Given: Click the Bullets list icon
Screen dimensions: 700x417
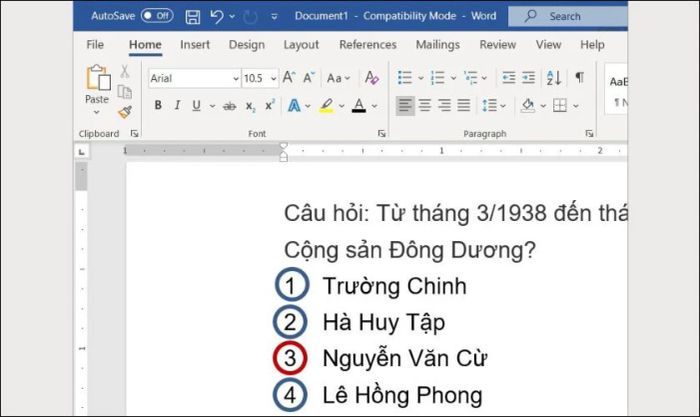Looking at the screenshot, I should click(405, 78).
